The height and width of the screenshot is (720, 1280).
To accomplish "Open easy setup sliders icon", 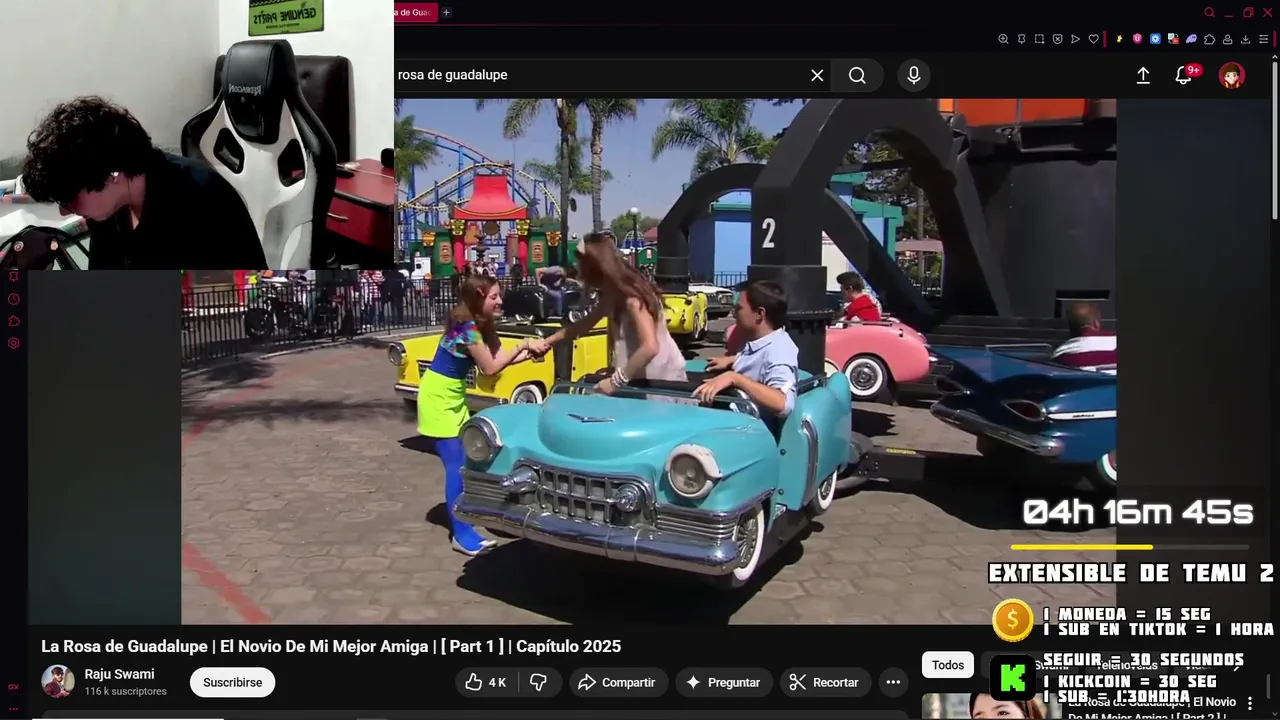I will [x=1263, y=39].
